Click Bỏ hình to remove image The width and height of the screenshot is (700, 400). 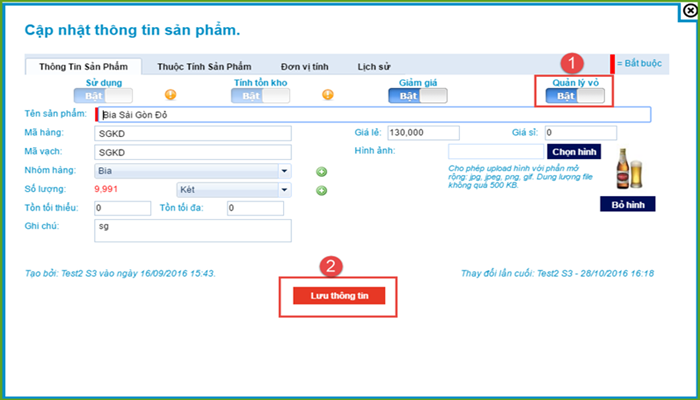tap(626, 205)
